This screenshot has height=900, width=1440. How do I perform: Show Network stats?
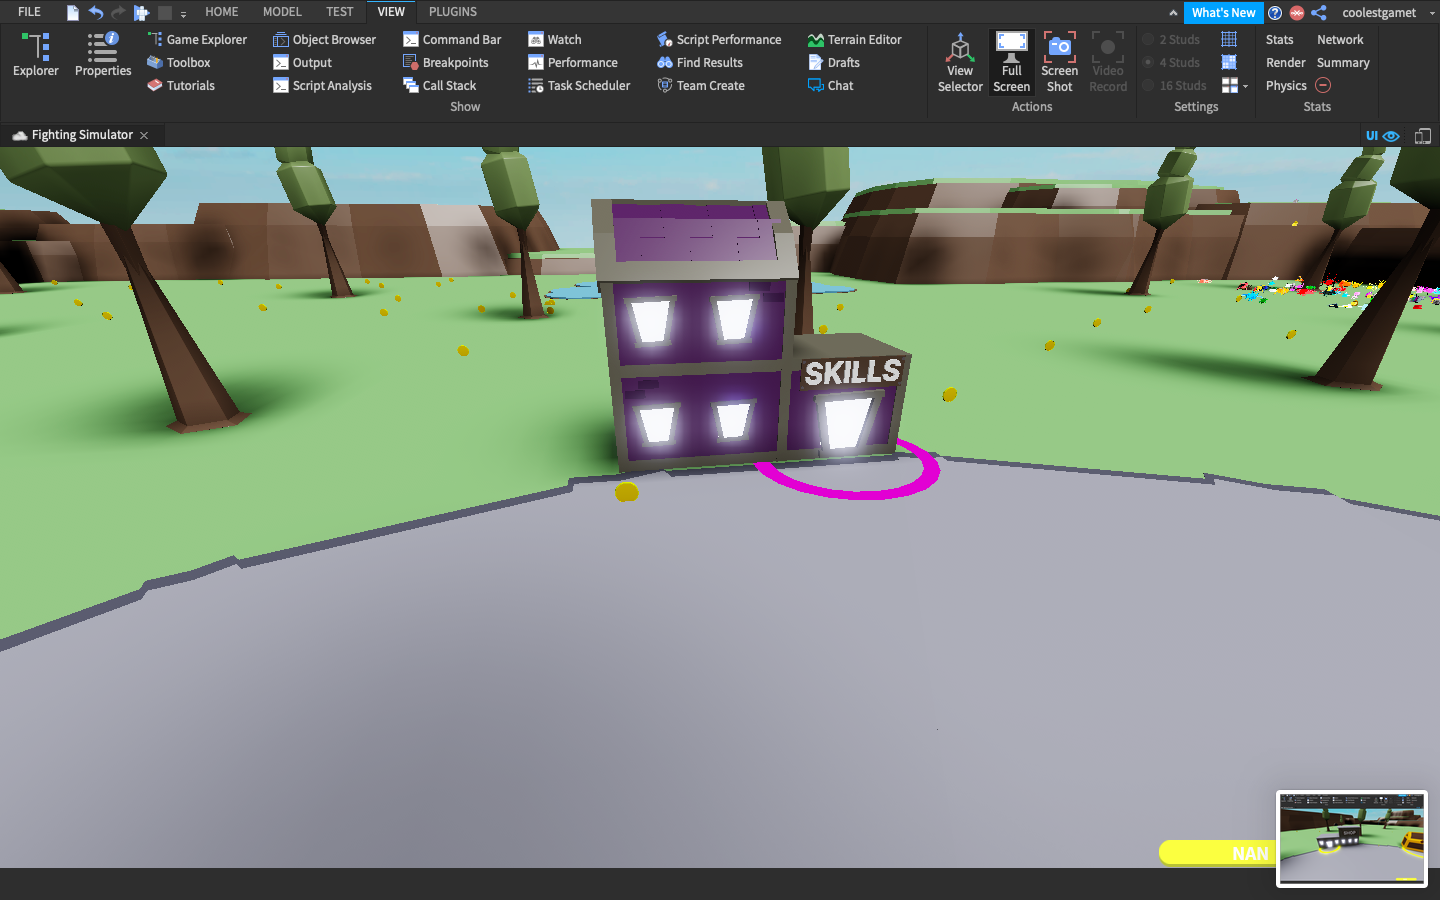[x=1340, y=39]
